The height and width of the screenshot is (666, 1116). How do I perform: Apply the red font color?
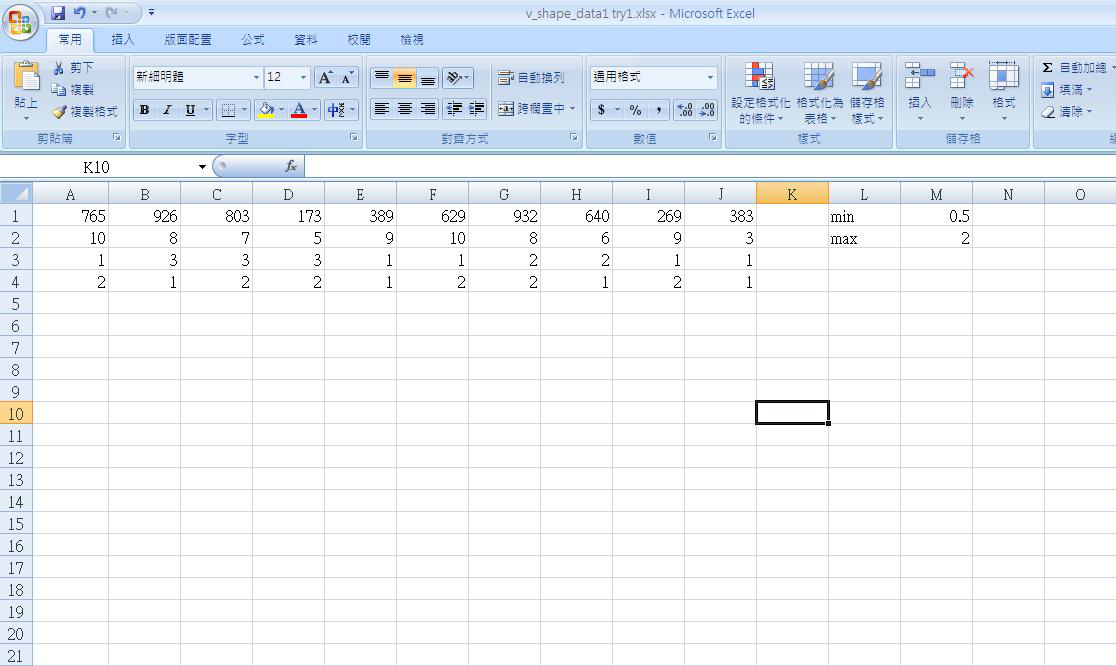pyautogui.click(x=300, y=110)
